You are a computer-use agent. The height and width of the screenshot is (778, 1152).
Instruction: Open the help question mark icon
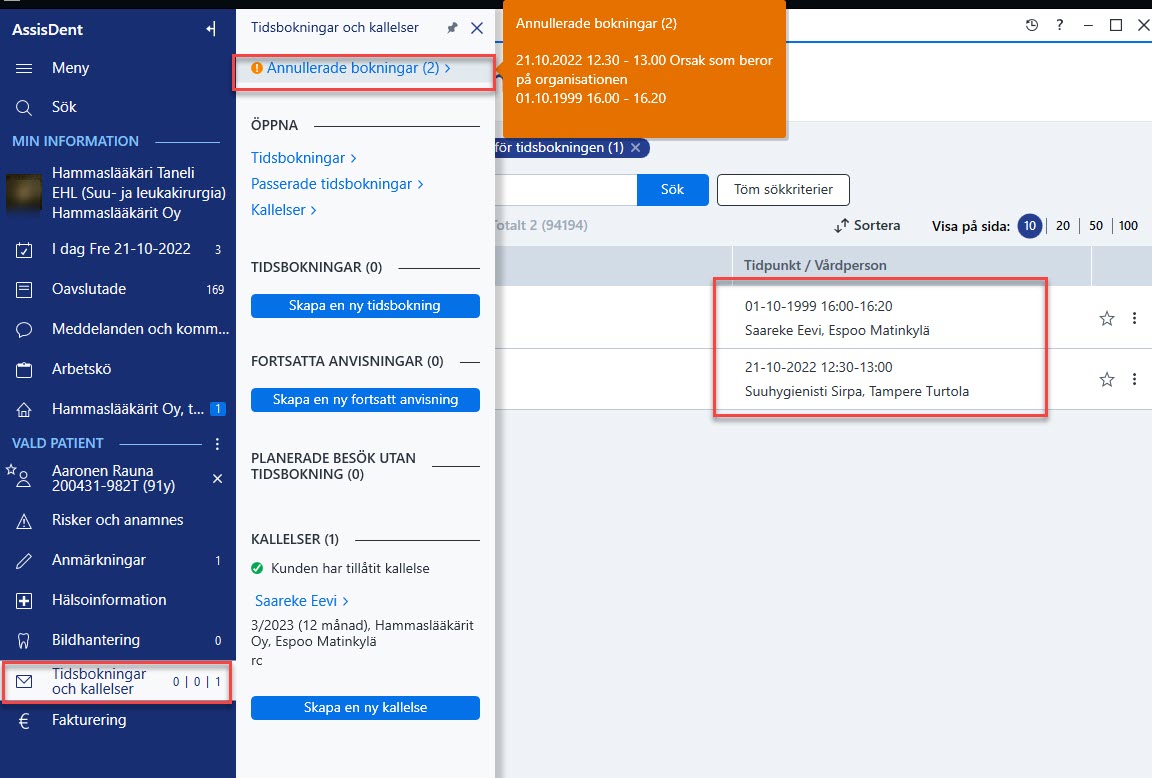pyautogui.click(x=1059, y=25)
